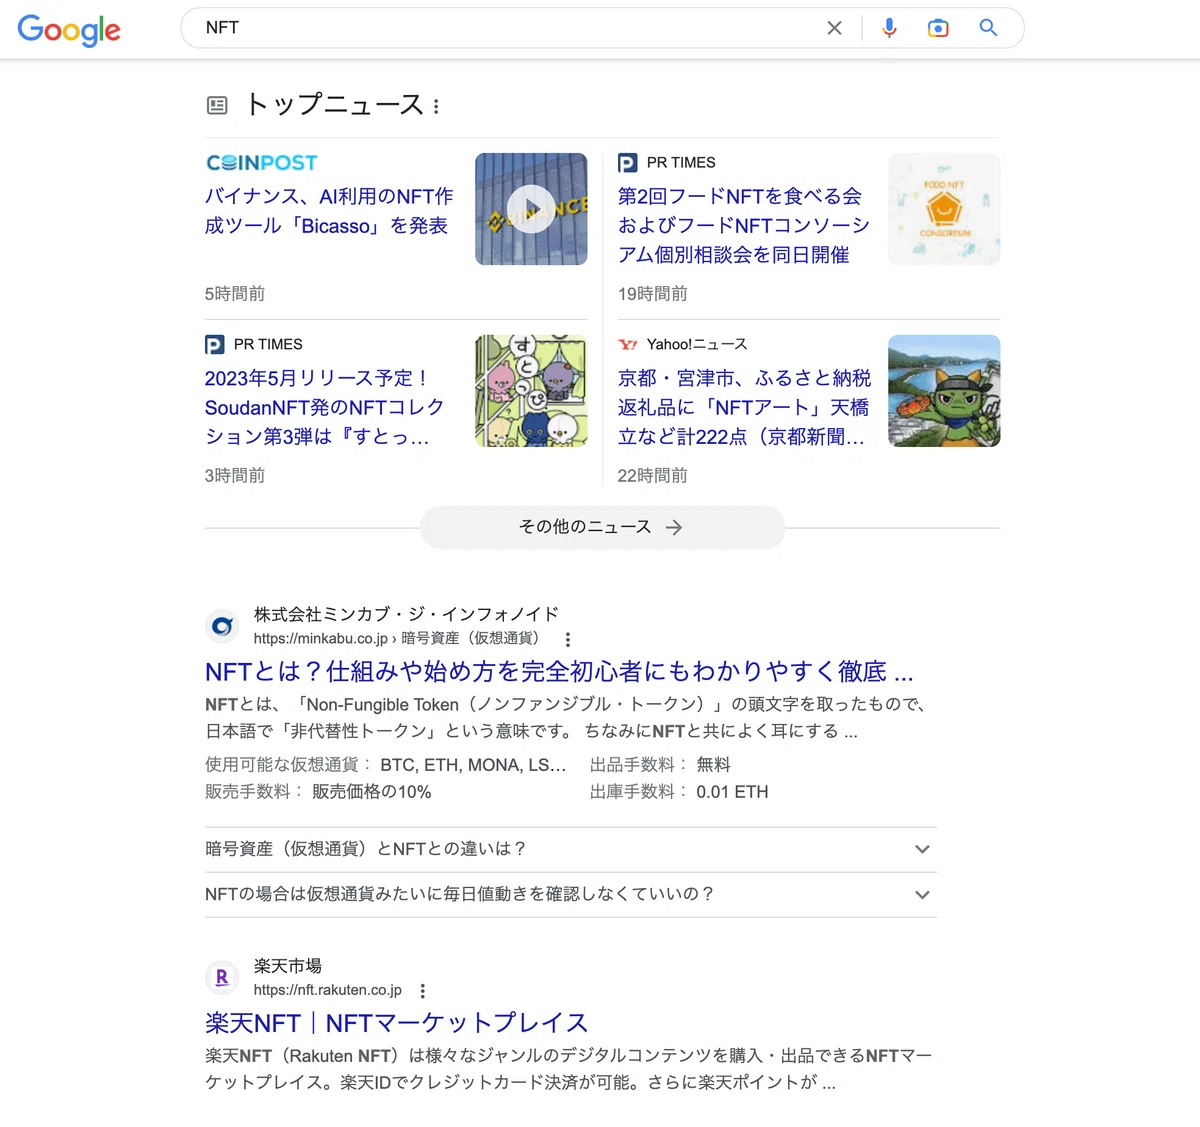
Task: Open the green ninja character thumbnail
Action: (944, 391)
